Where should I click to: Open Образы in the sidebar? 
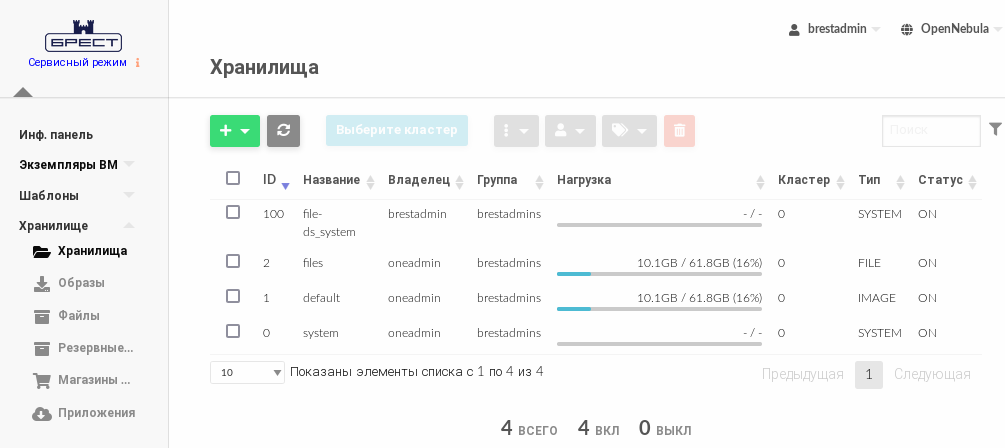click(x=81, y=283)
